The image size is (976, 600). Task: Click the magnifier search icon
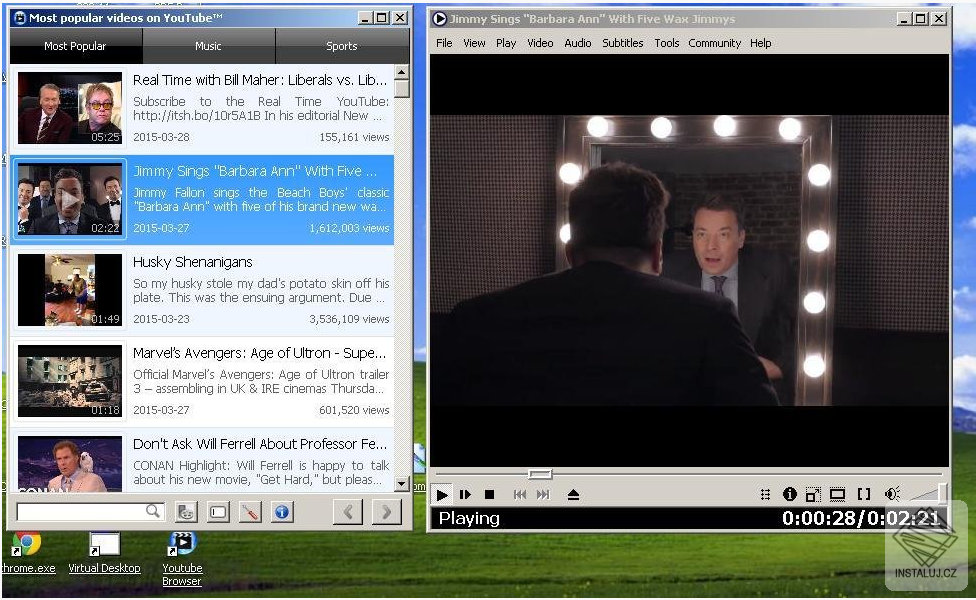pyautogui.click(x=153, y=511)
